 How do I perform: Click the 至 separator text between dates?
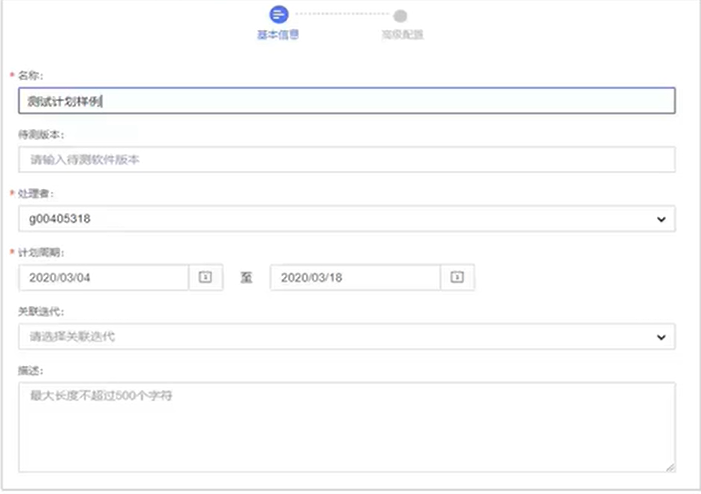point(246,278)
